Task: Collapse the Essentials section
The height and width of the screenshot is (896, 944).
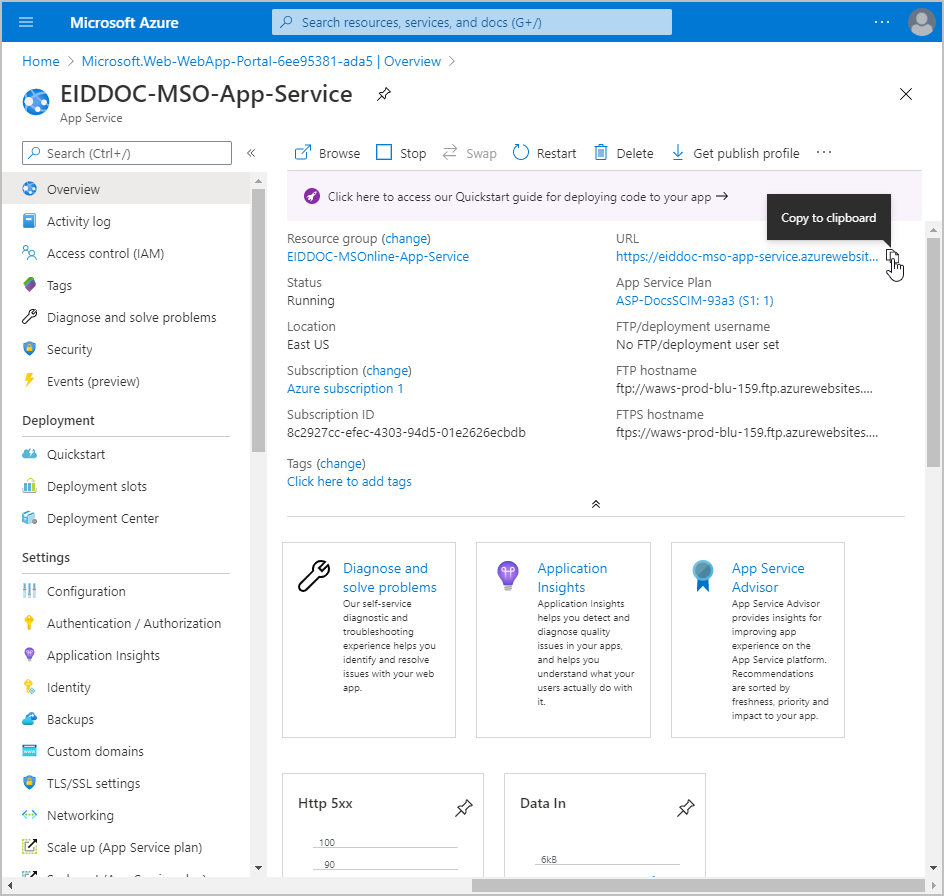Action: click(x=596, y=504)
